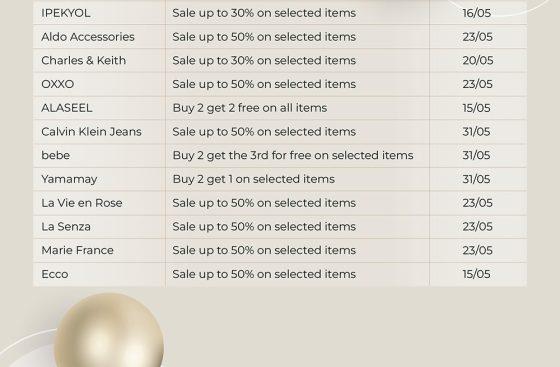Select the 20/05 end date cell
This screenshot has height=367, width=560.
[478, 60]
